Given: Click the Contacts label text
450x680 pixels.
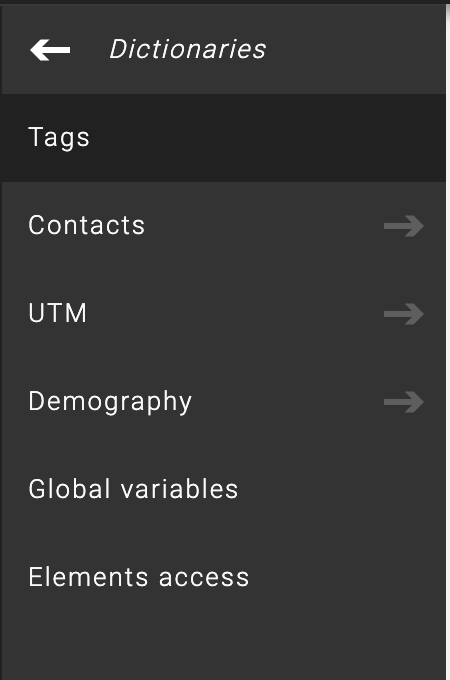Looking at the screenshot, I should pos(86,226).
